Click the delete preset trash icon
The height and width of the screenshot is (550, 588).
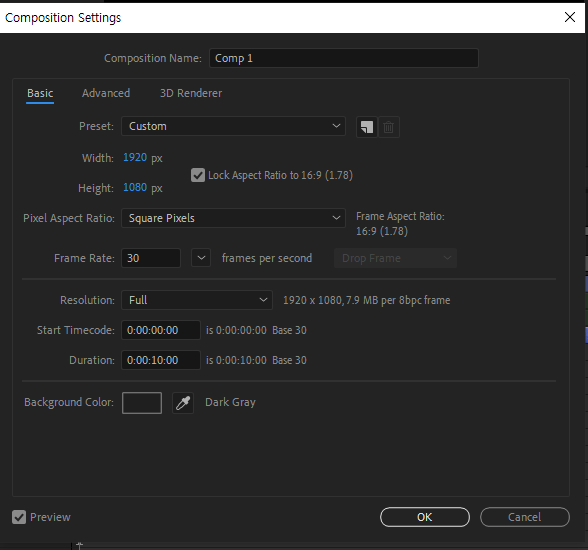pos(388,127)
